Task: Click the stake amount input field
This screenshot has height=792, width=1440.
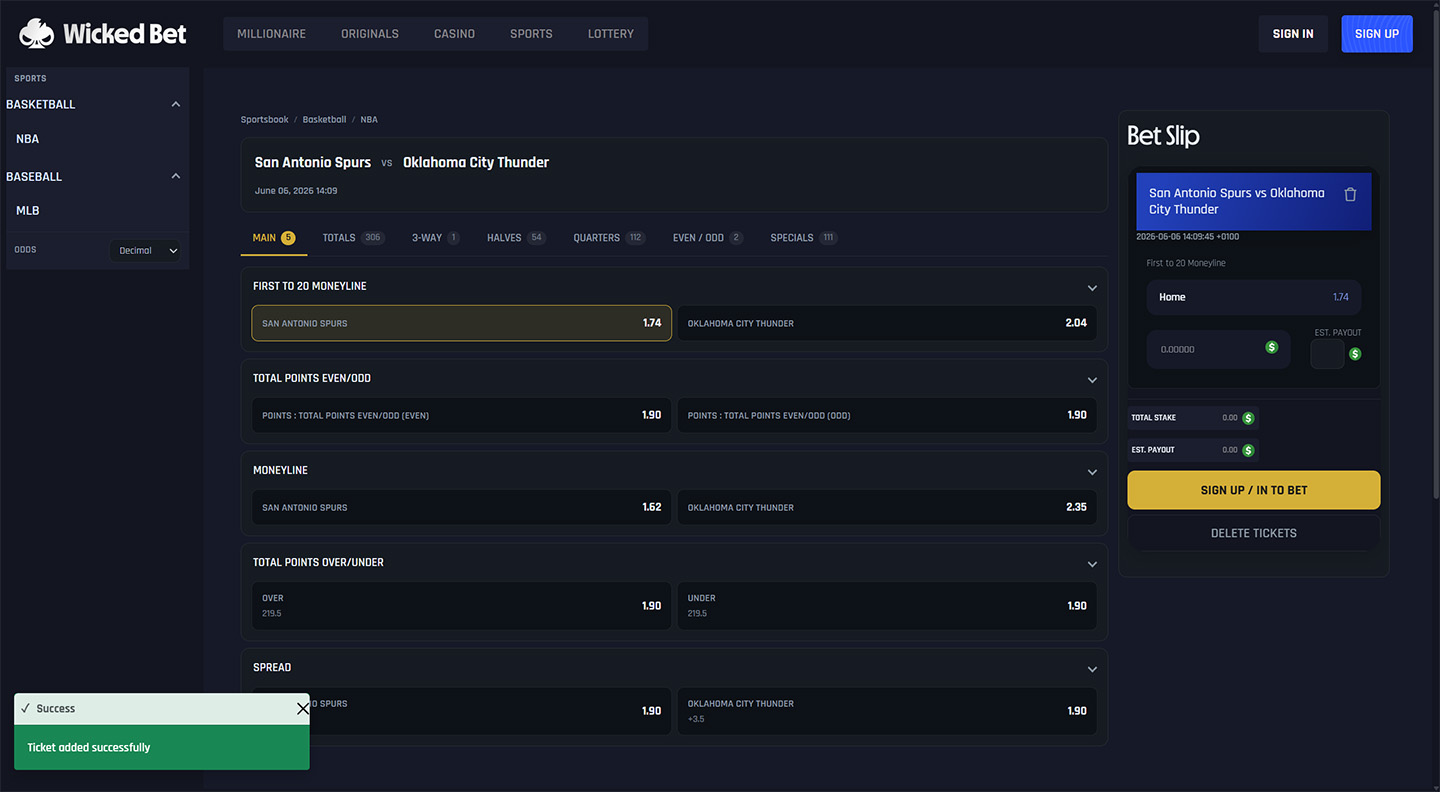Action: [x=1218, y=349]
